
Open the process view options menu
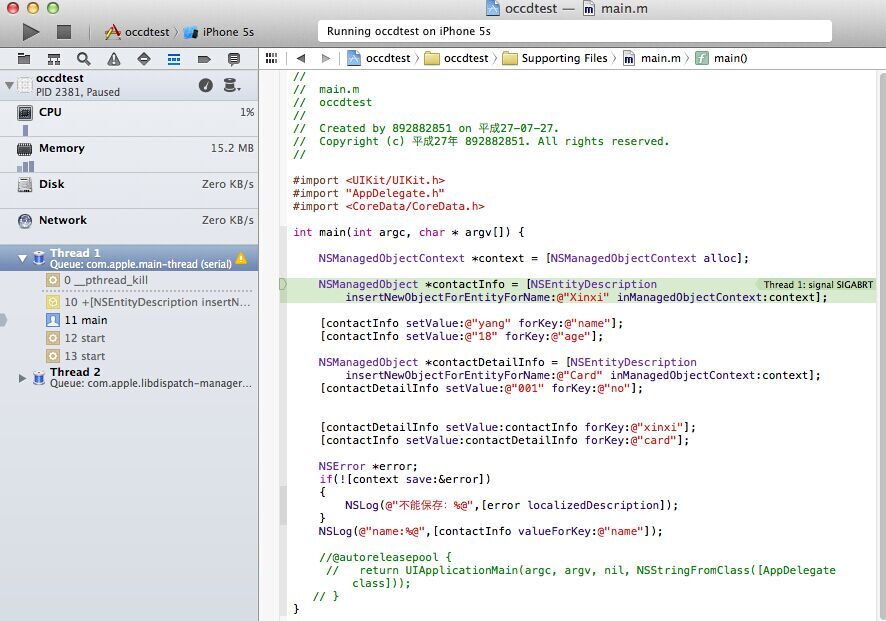(232, 85)
